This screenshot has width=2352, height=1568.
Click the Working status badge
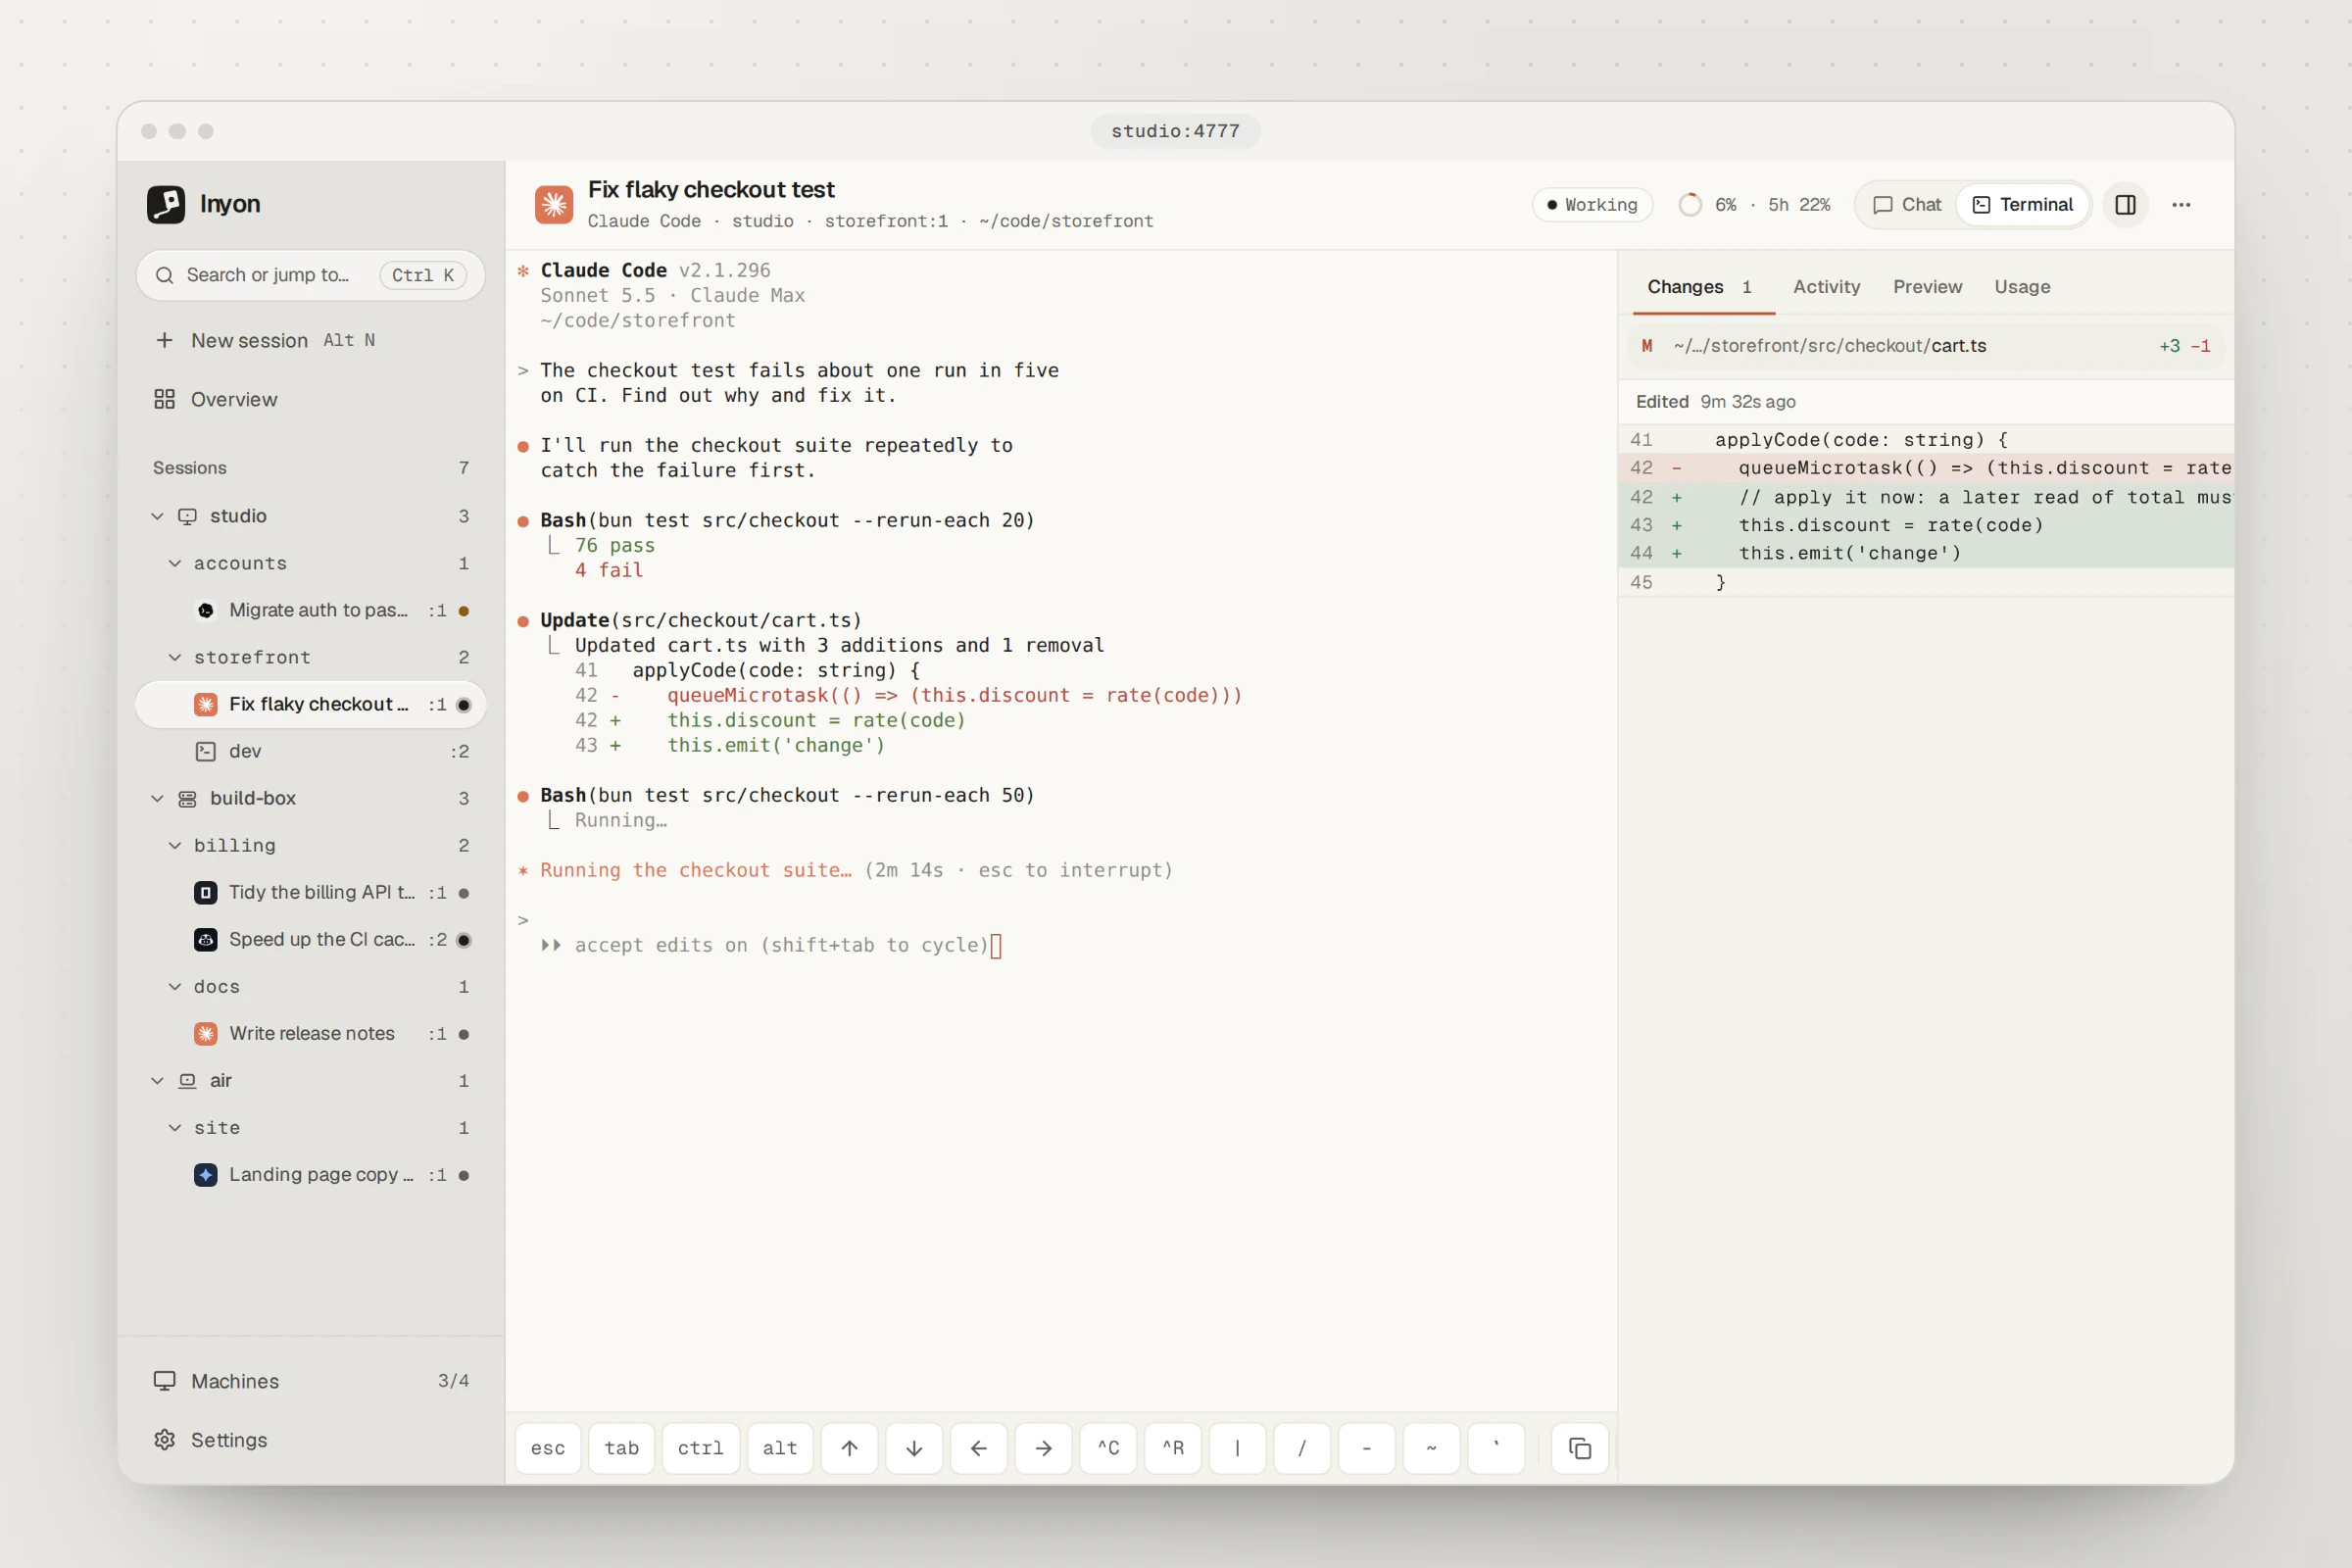(1592, 205)
